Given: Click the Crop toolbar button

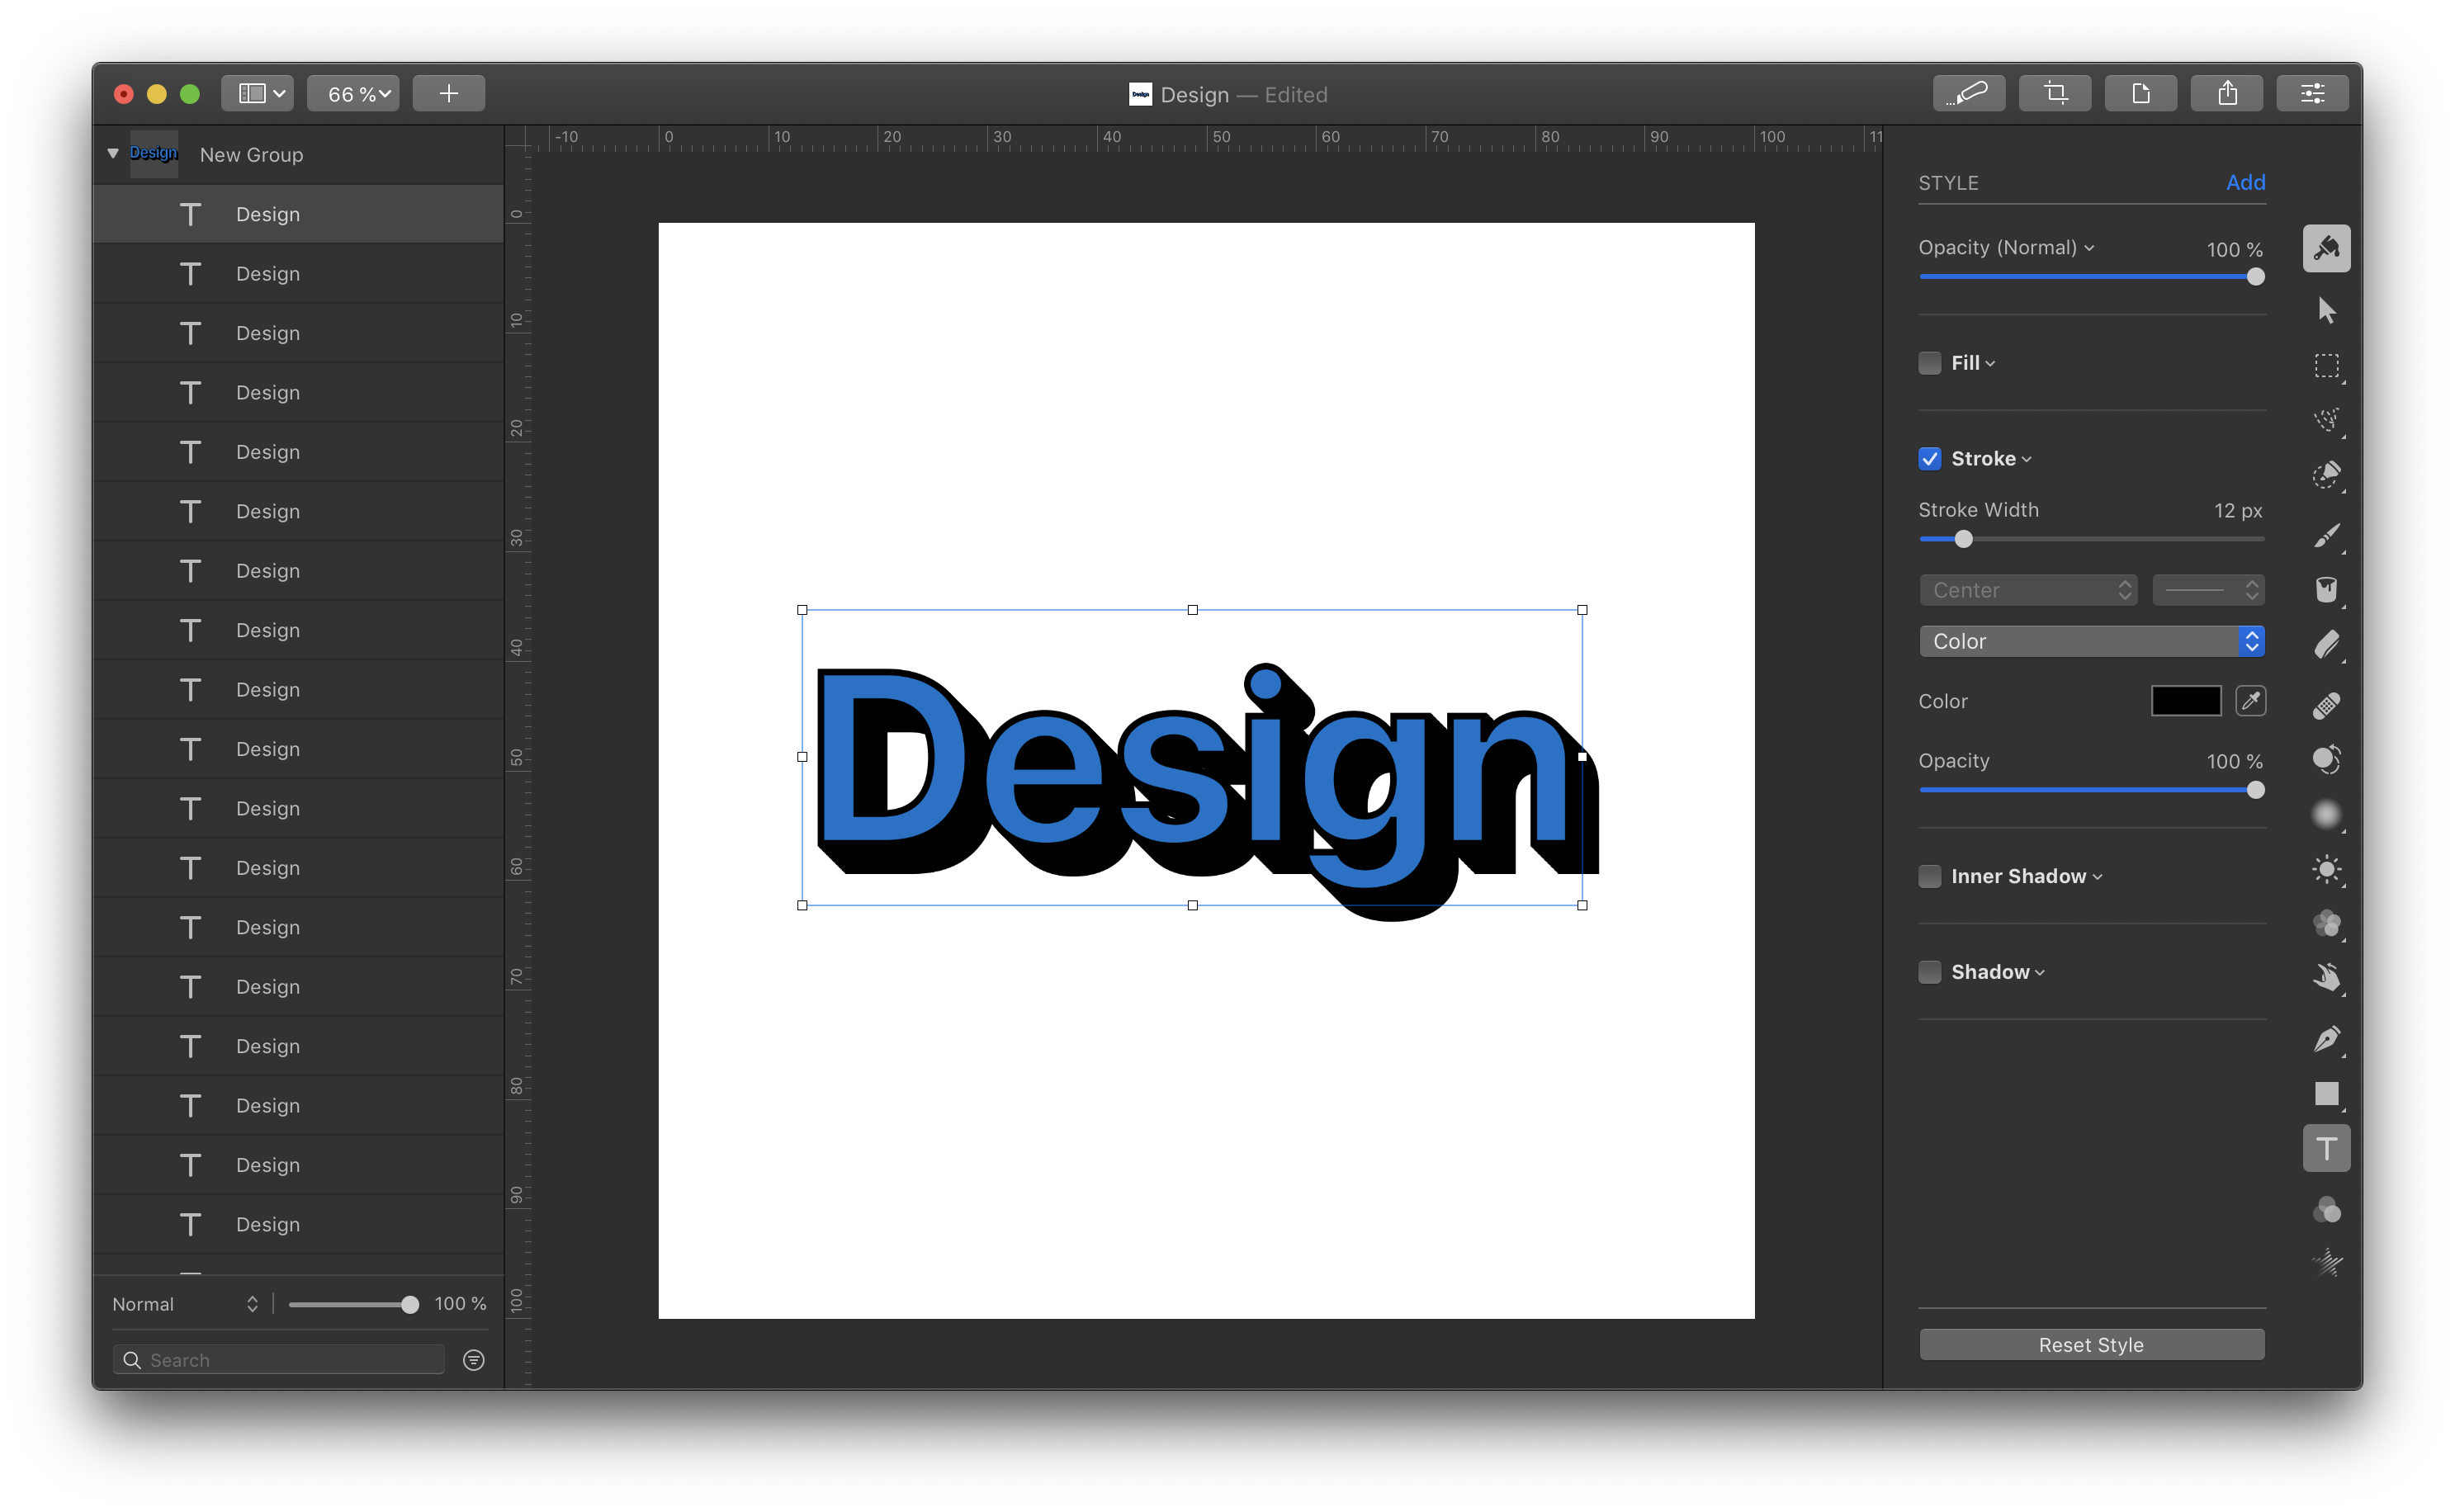Looking at the screenshot, I should click(x=2054, y=93).
